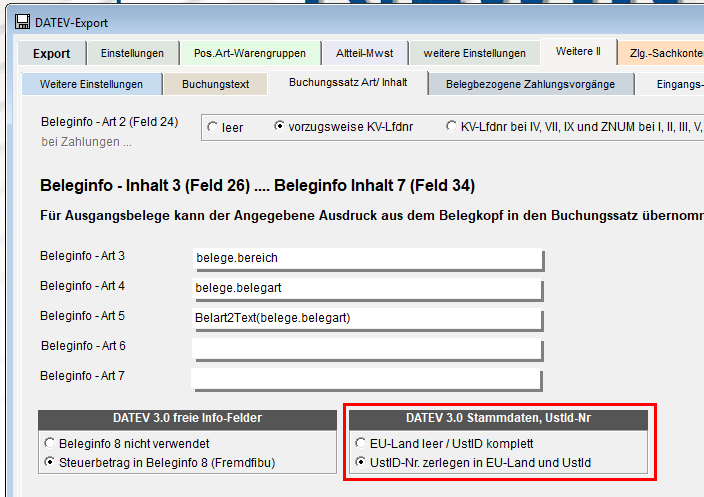Click the 'bei Zahlungen ...' text
Screen dimensions: 704x497
(87, 142)
